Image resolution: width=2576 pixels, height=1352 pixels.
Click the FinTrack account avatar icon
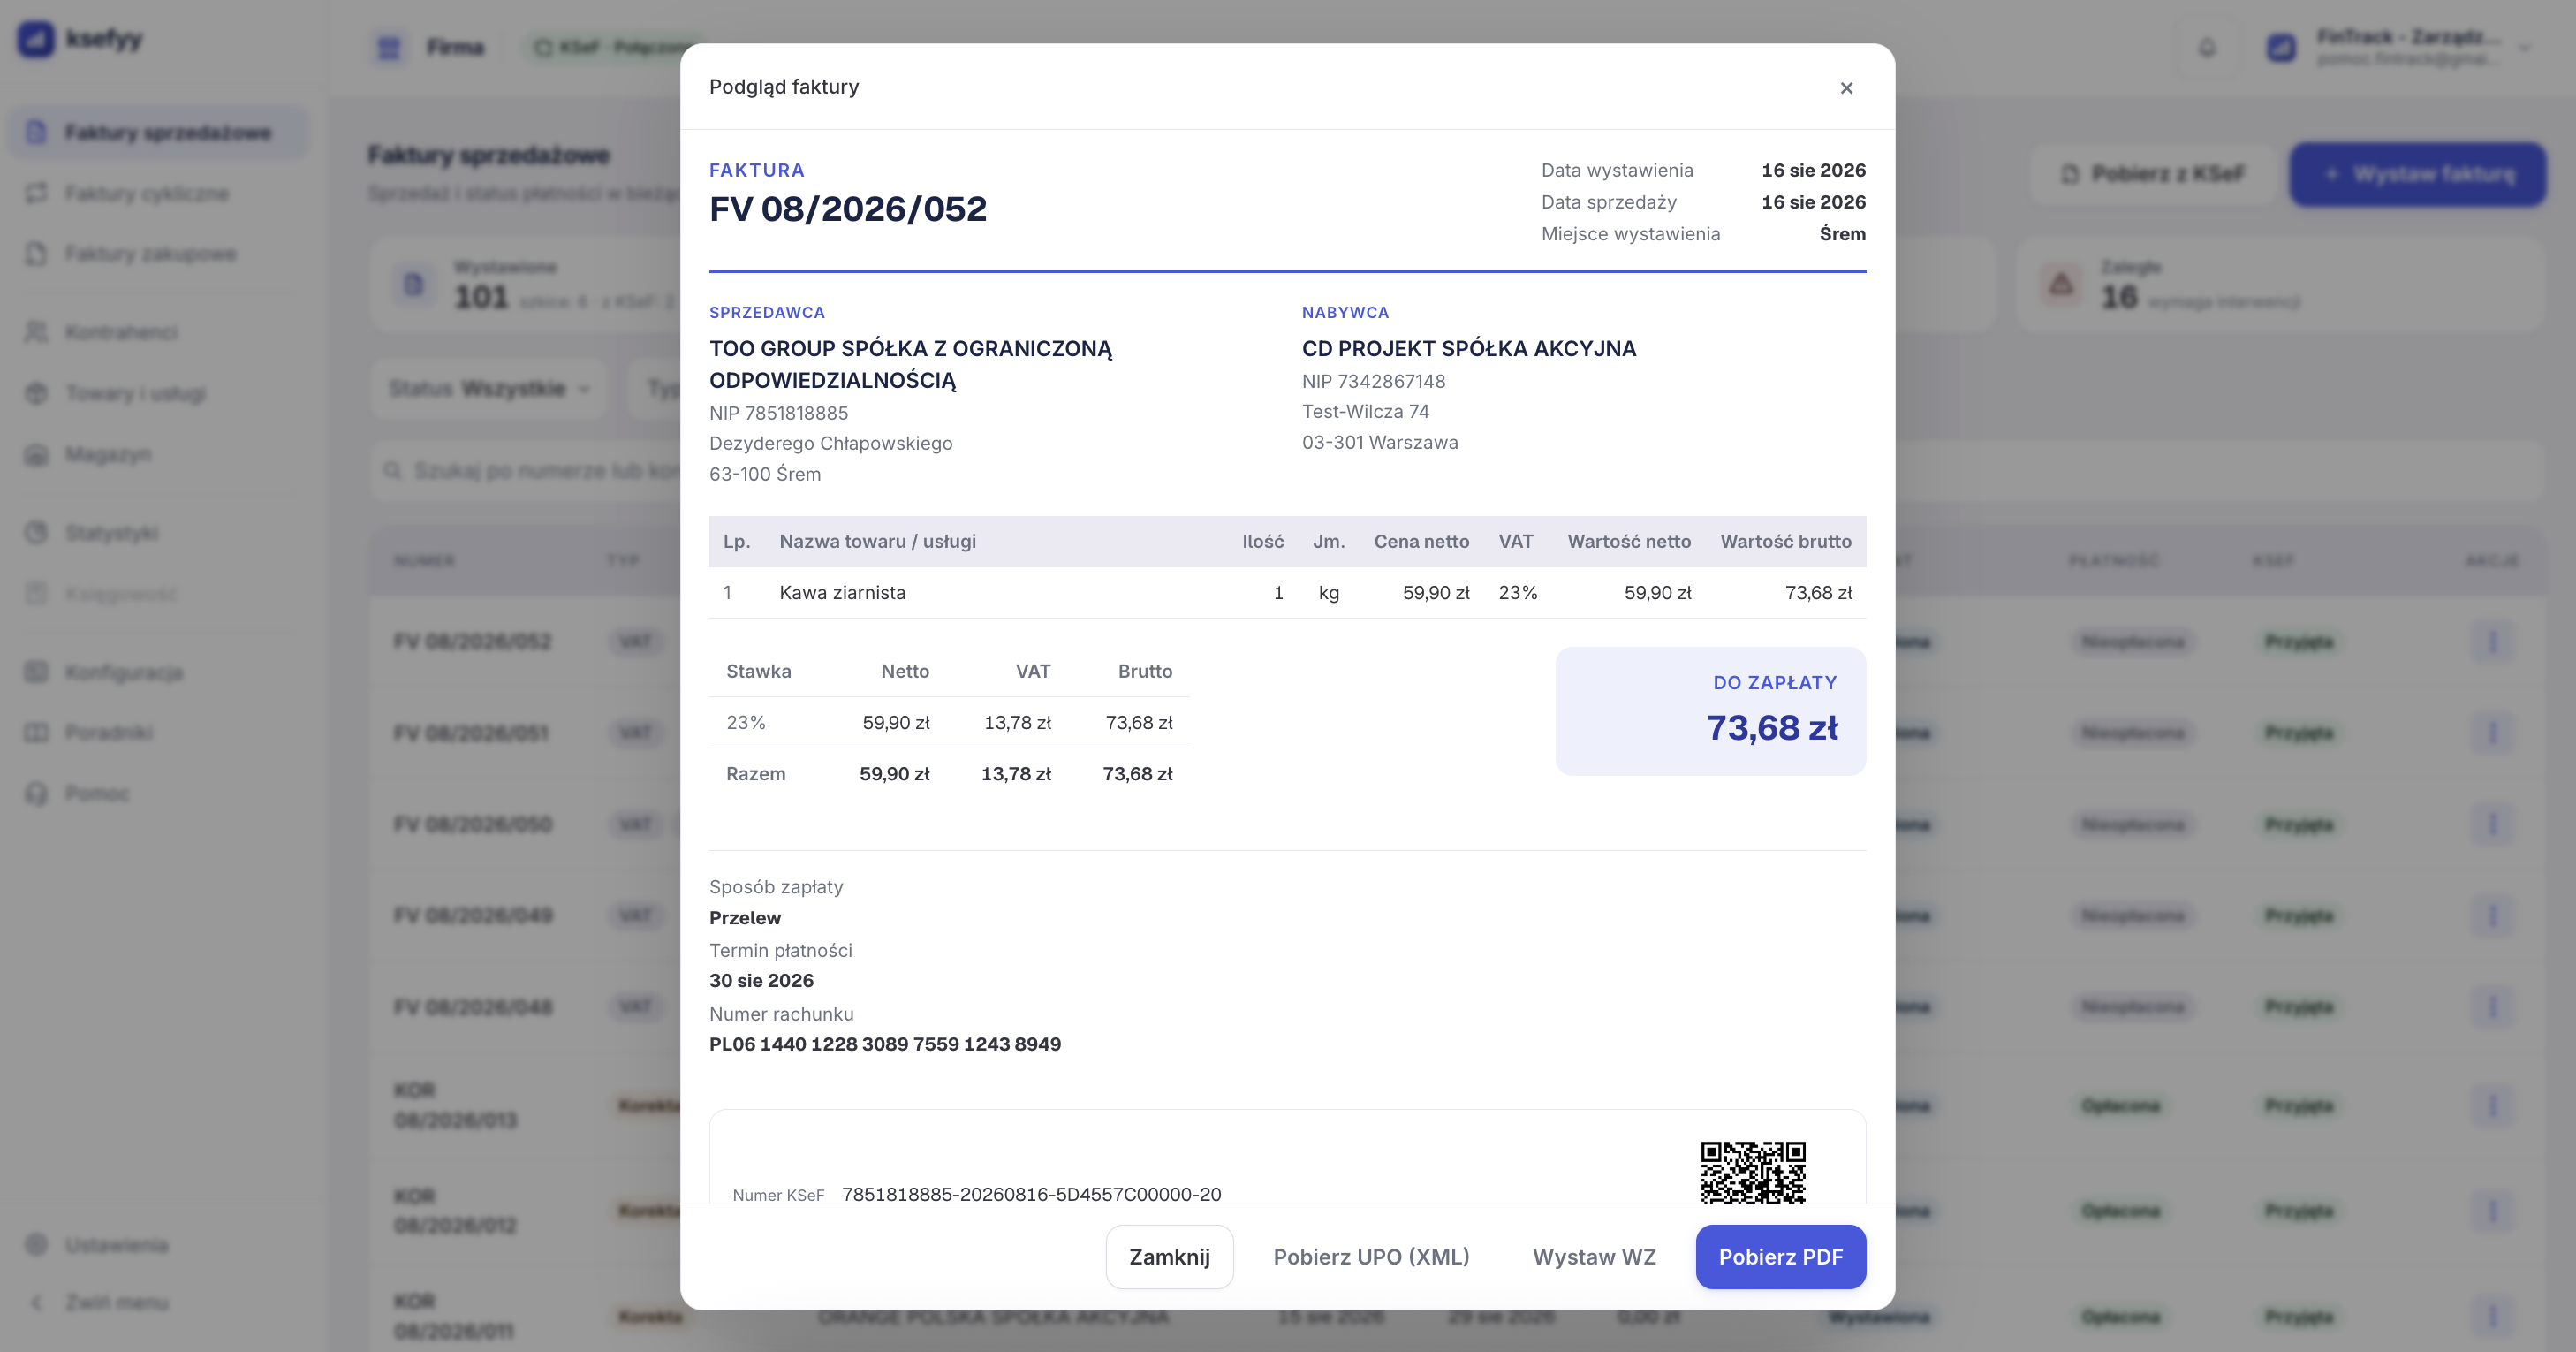[2281, 47]
